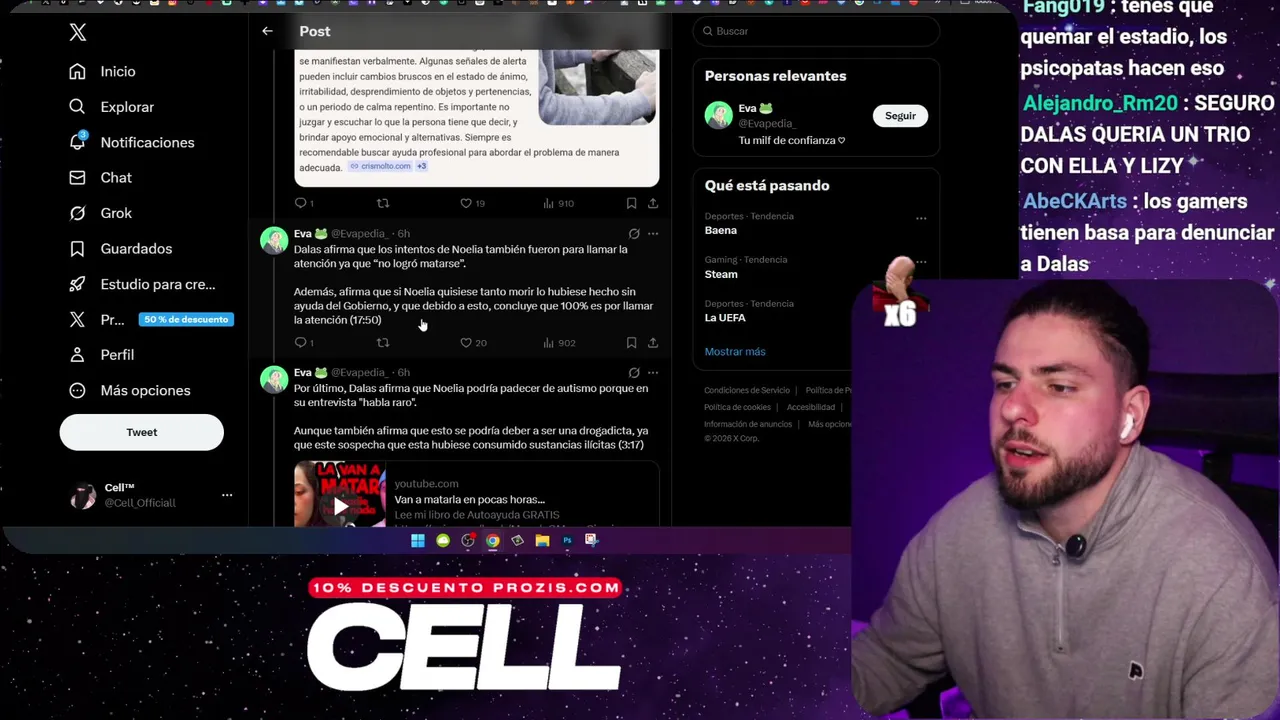
Task: Like the tweet with 19 likes
Action: tap(472, 203)
